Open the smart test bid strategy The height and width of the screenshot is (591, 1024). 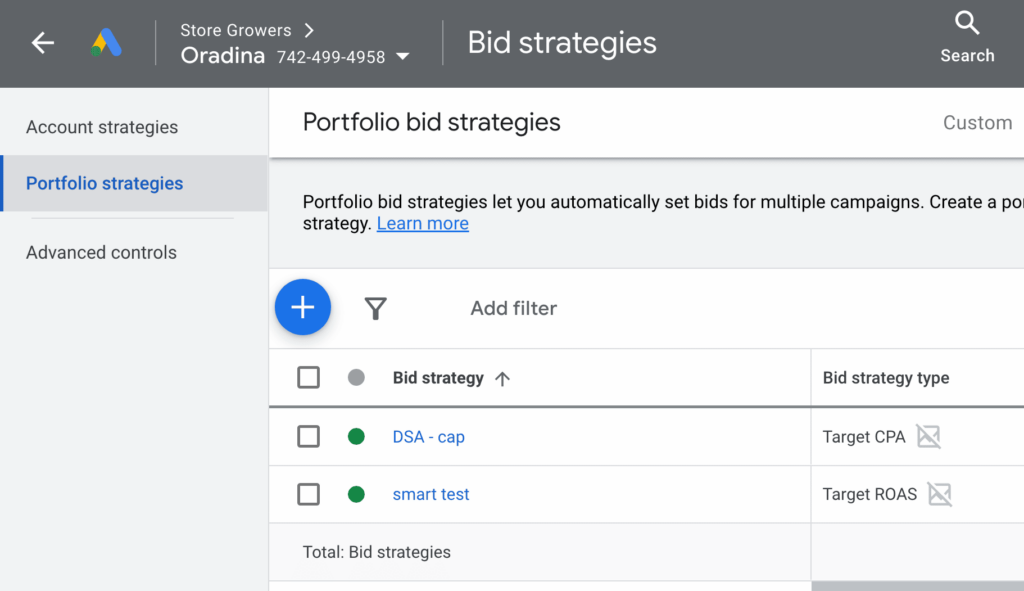430,494
